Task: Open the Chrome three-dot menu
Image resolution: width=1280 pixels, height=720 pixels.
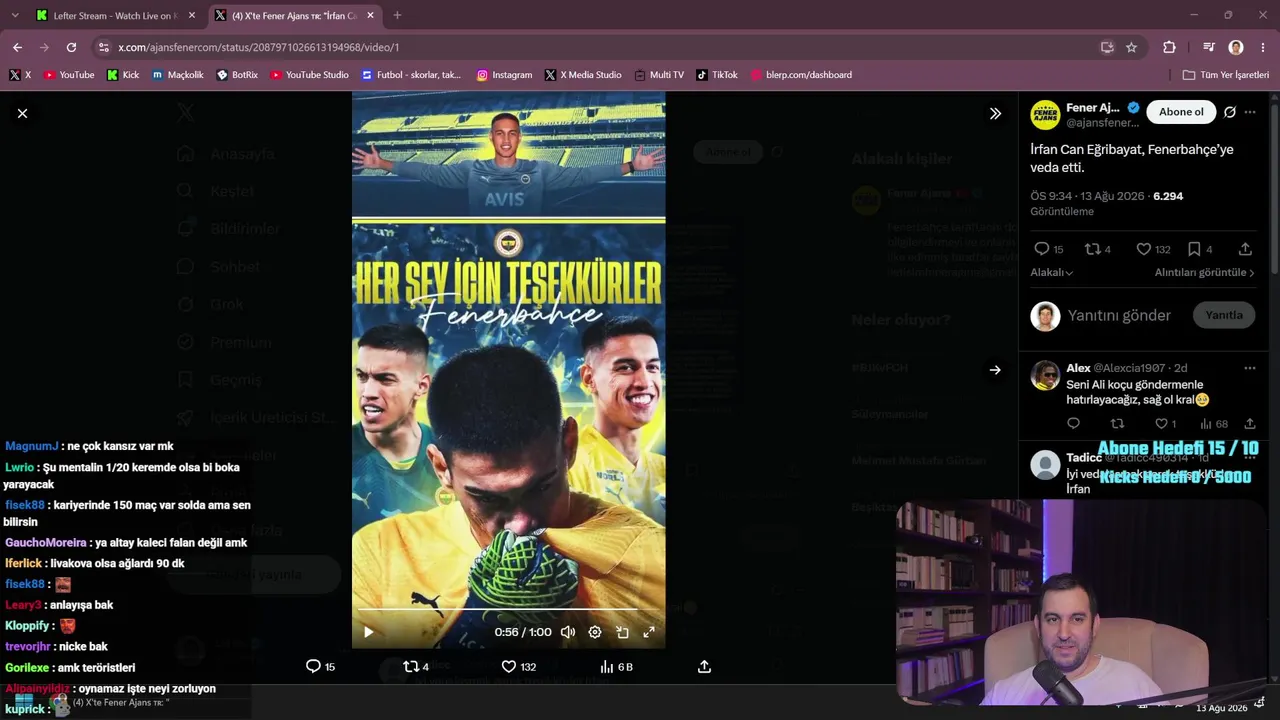Action: pos(1264,47)
